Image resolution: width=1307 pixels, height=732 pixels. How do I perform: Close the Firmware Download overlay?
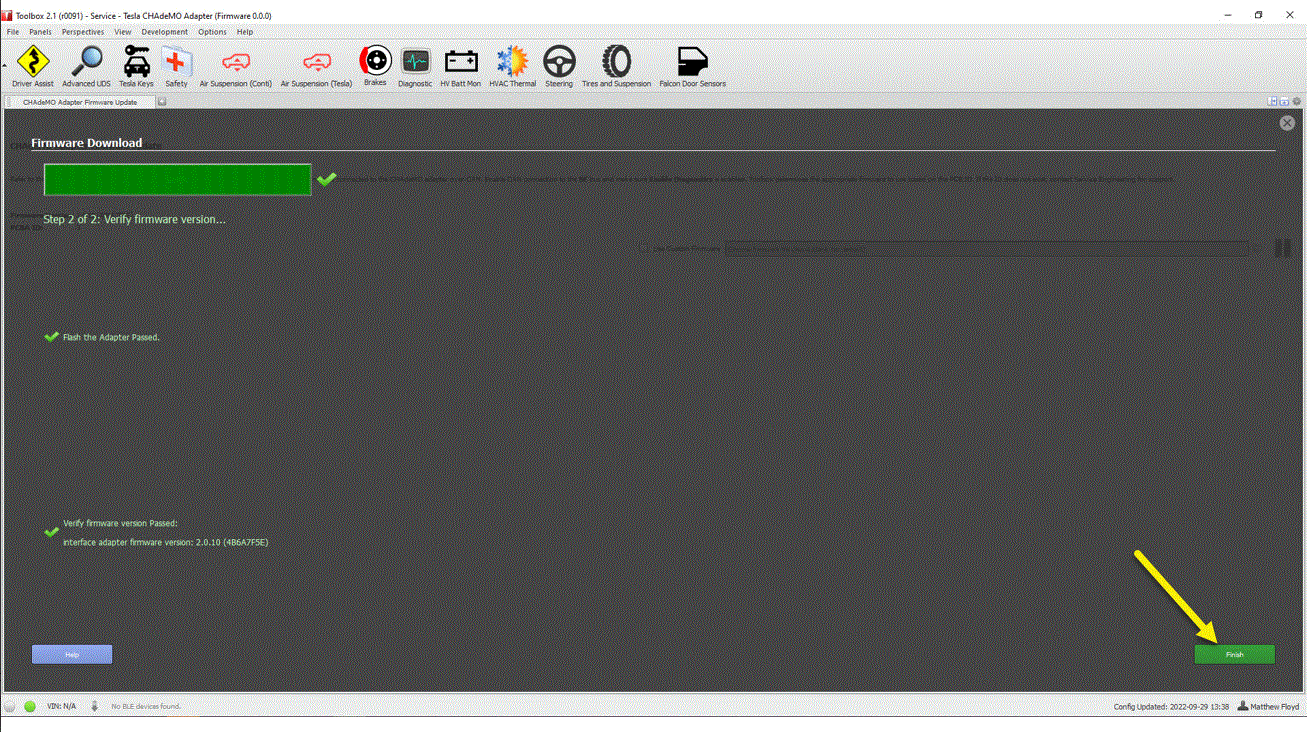(1287, 123)
